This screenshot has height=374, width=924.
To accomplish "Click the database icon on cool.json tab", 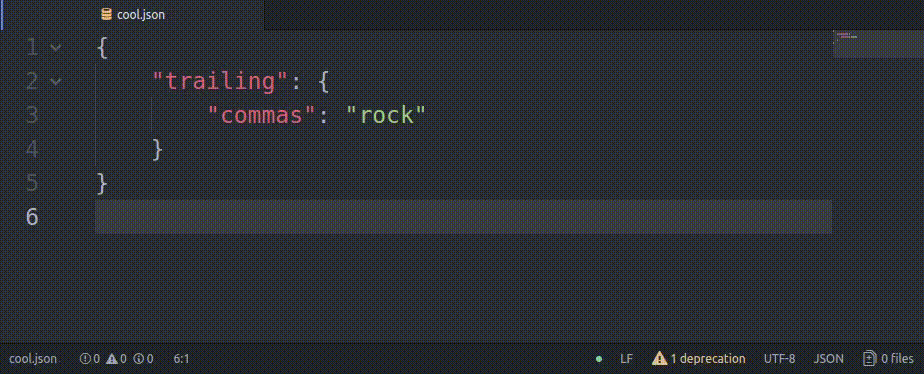I will pyautogui.click(x=107, y=15).
